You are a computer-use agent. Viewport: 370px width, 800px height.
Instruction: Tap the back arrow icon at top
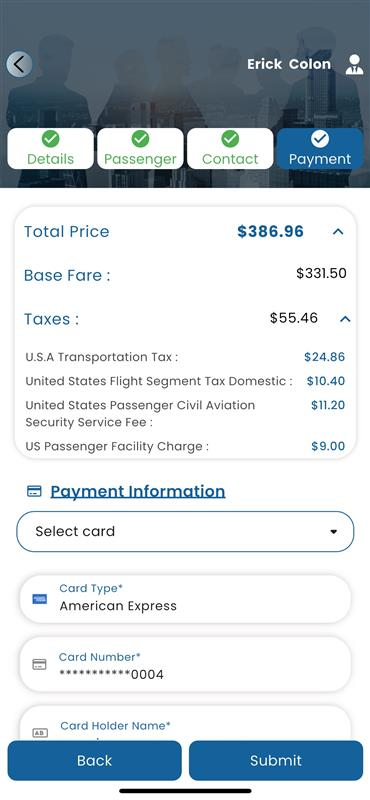(x=19, y=64)
